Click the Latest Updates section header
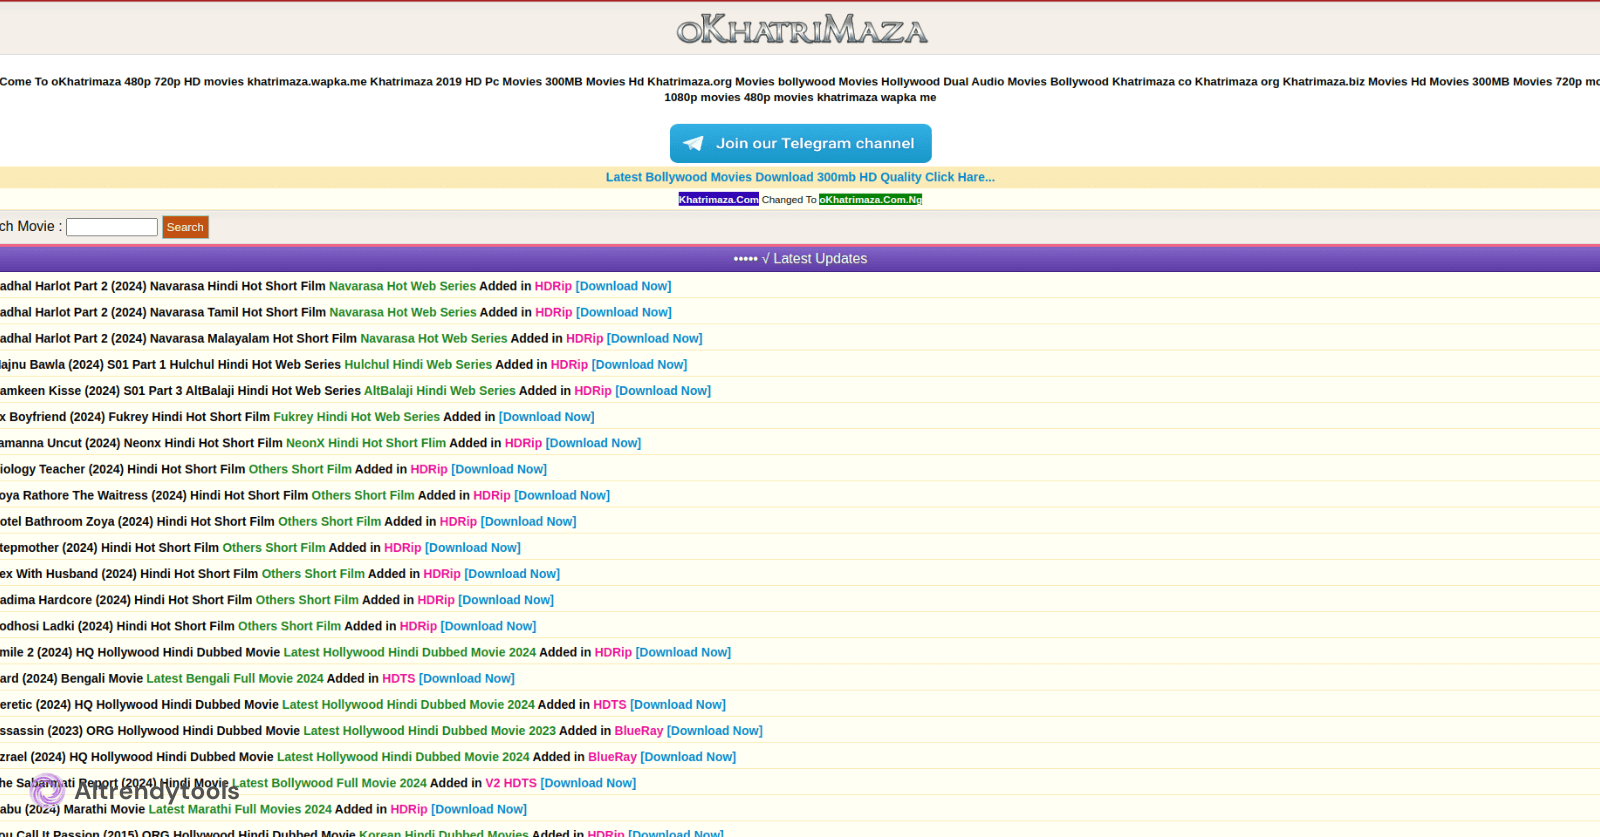Screen dimensions: 1600x837 800,258
